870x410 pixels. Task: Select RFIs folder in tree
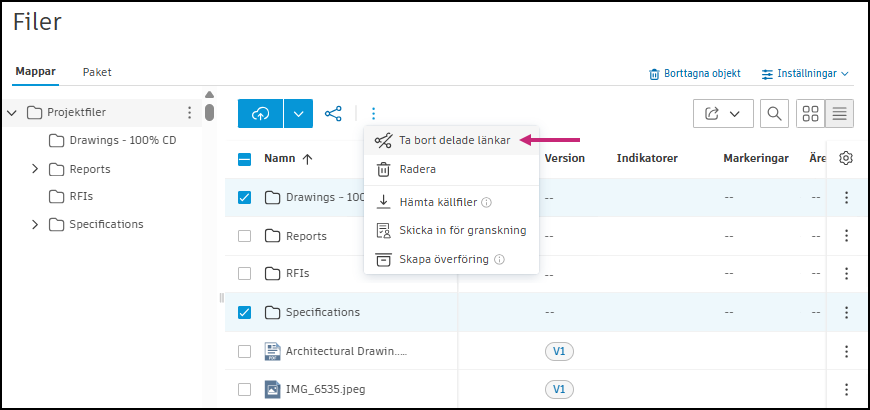point(70,196)
